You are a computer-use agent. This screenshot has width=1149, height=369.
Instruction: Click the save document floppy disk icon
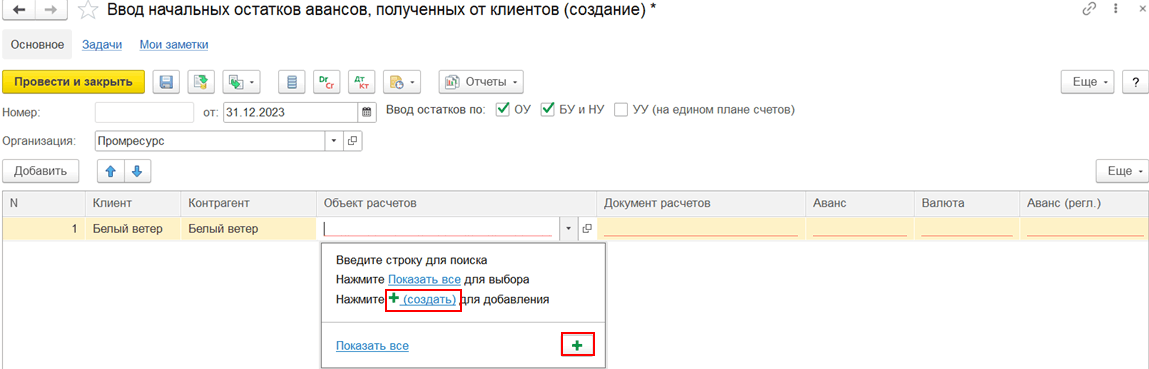click(166, 82)
